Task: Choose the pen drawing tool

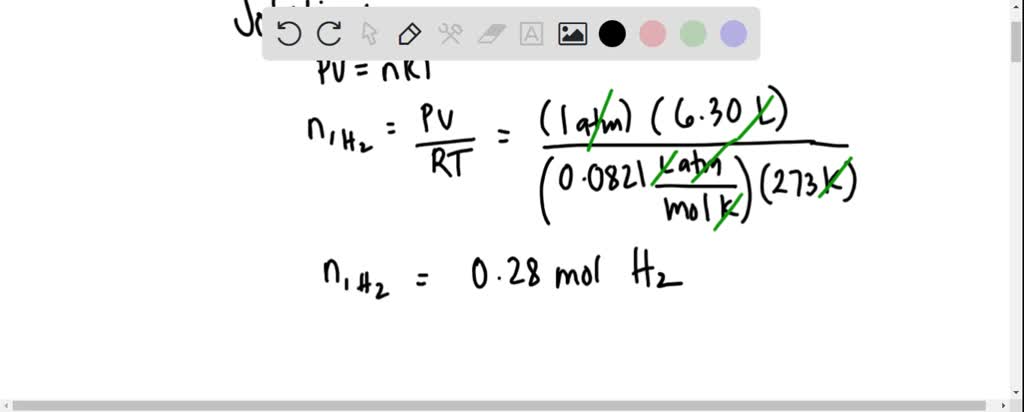Action: coord(409,34)
